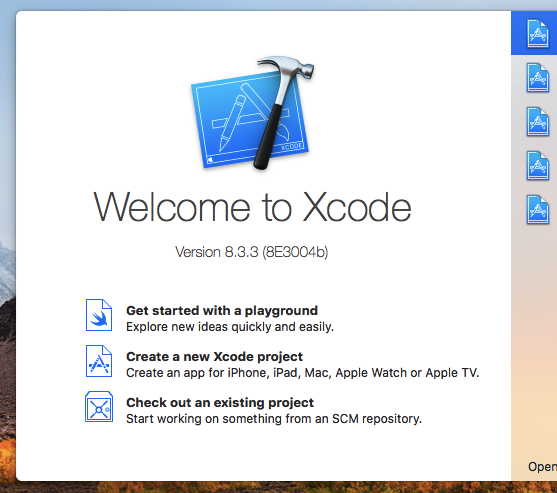Open the second recent project file
Image resolution: width=557 pixels, height=493 pixels.
[x=537, y=77]
